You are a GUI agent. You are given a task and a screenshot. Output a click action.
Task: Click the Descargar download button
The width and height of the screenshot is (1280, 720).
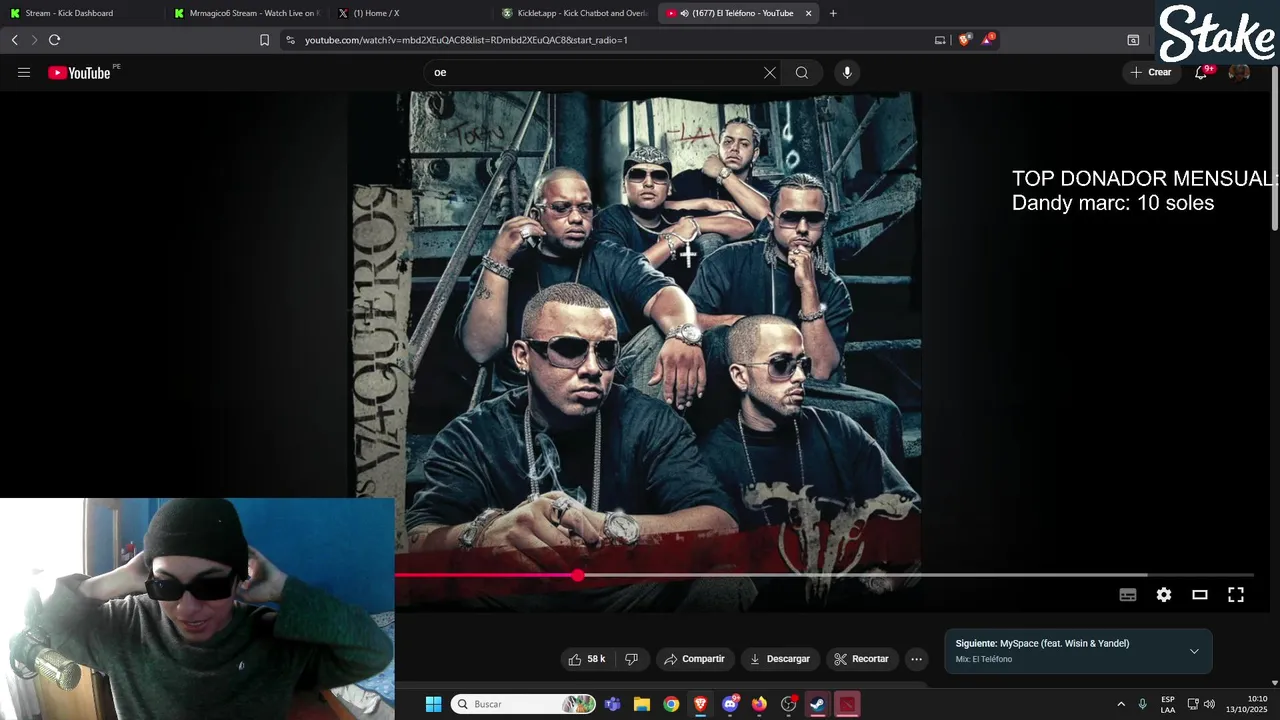point(780,659)
